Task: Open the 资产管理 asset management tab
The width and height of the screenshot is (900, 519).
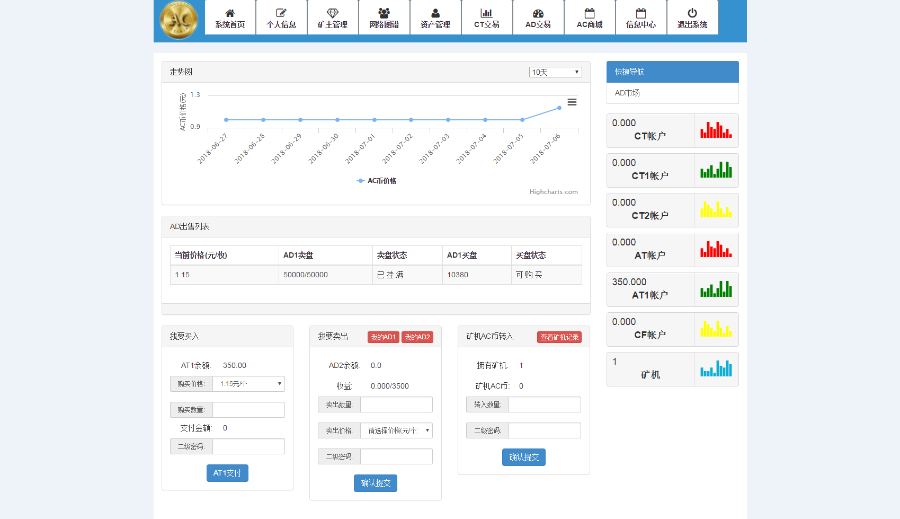Action: click(x=435, y=18)
